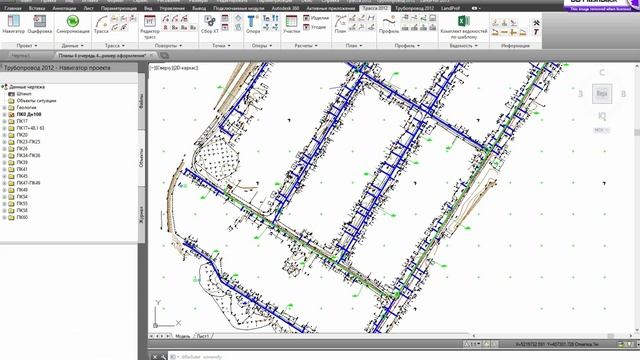Click the В (east) ViewCube compass label
The image size is (640, 360).
point(623,94)
